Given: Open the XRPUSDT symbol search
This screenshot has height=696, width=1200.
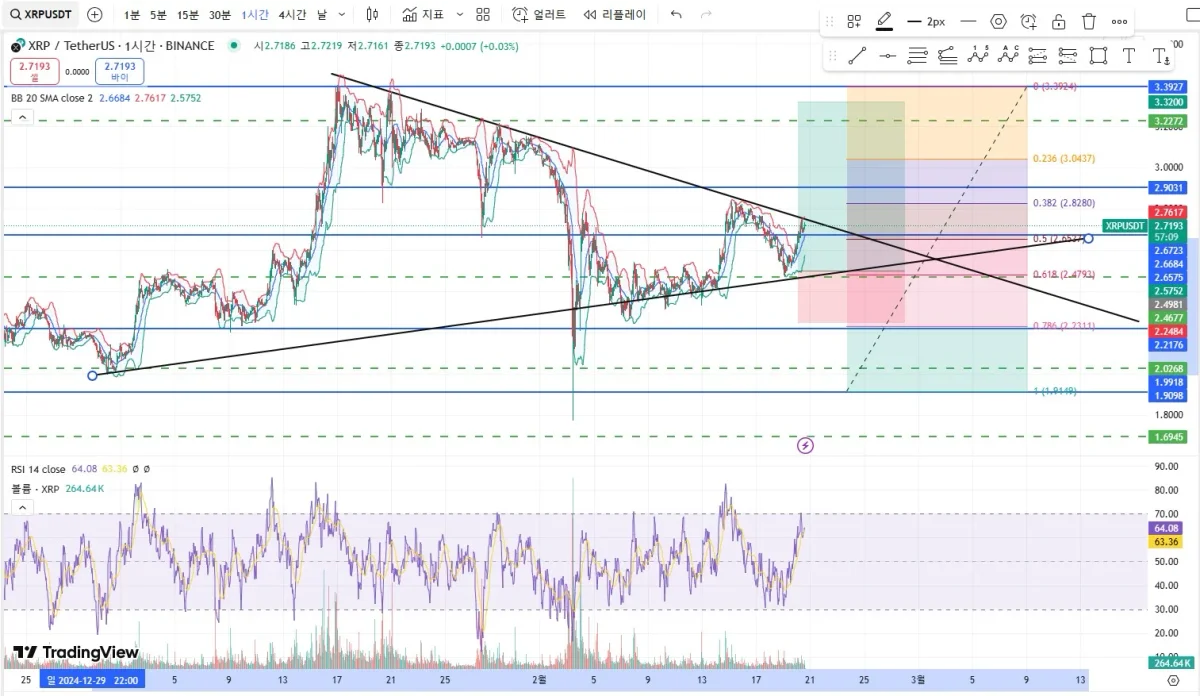Looking at the screenshot, I should click(x=40, y=15).
